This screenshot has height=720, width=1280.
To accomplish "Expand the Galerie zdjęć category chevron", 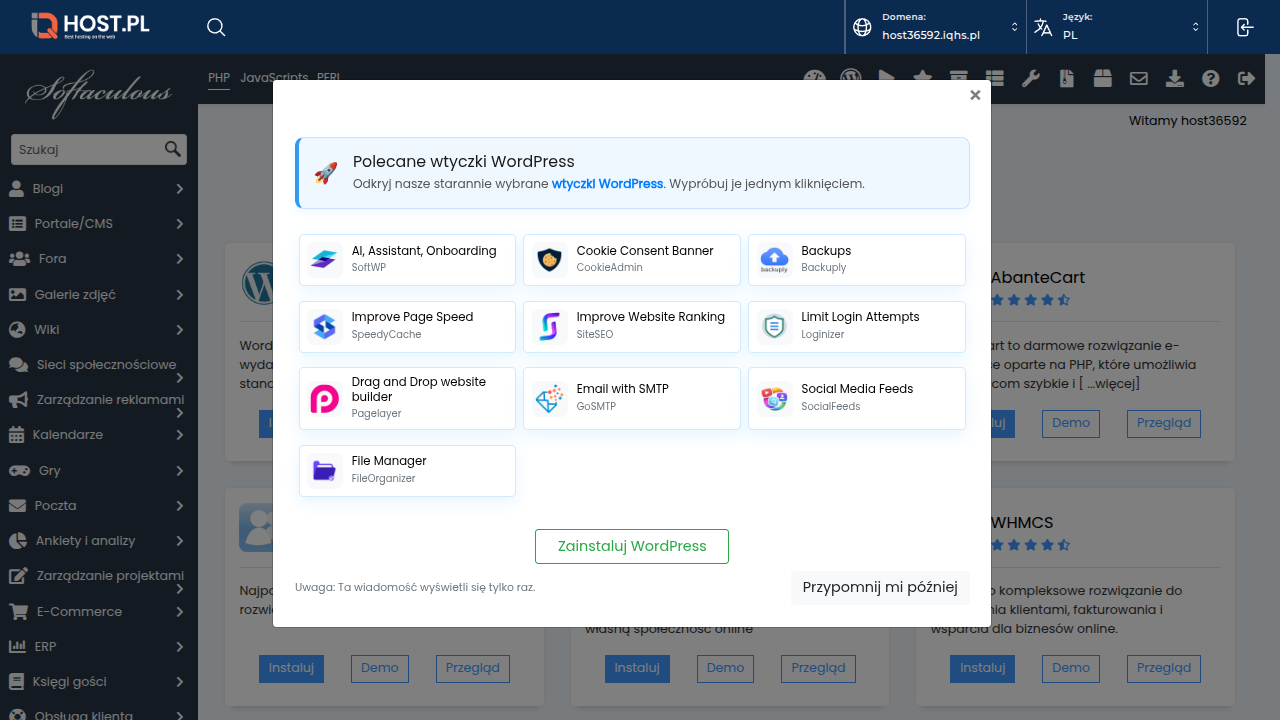I will (180, 295).
